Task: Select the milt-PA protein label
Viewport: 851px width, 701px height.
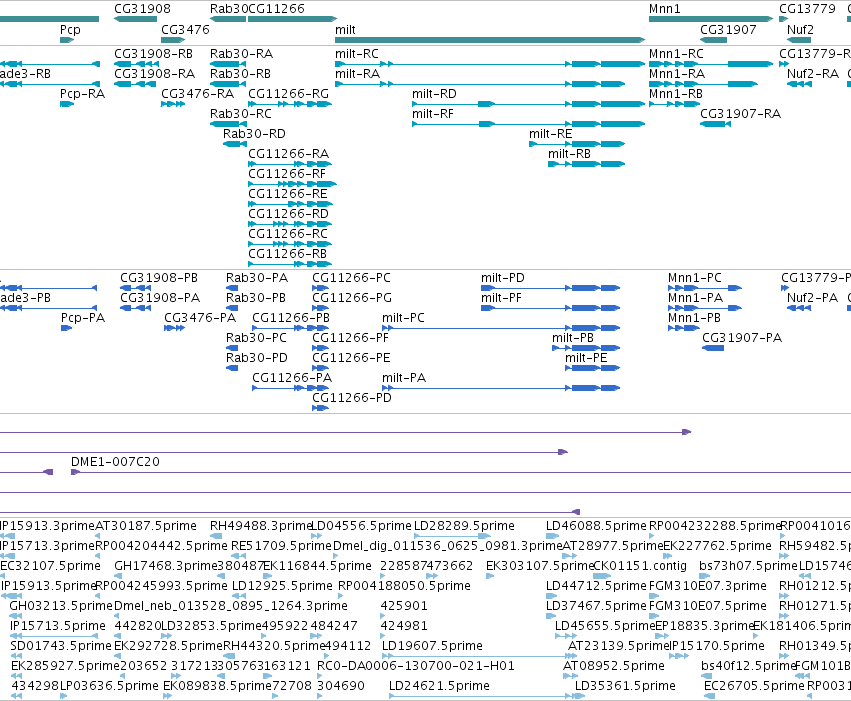Action: tap(404, 378)
